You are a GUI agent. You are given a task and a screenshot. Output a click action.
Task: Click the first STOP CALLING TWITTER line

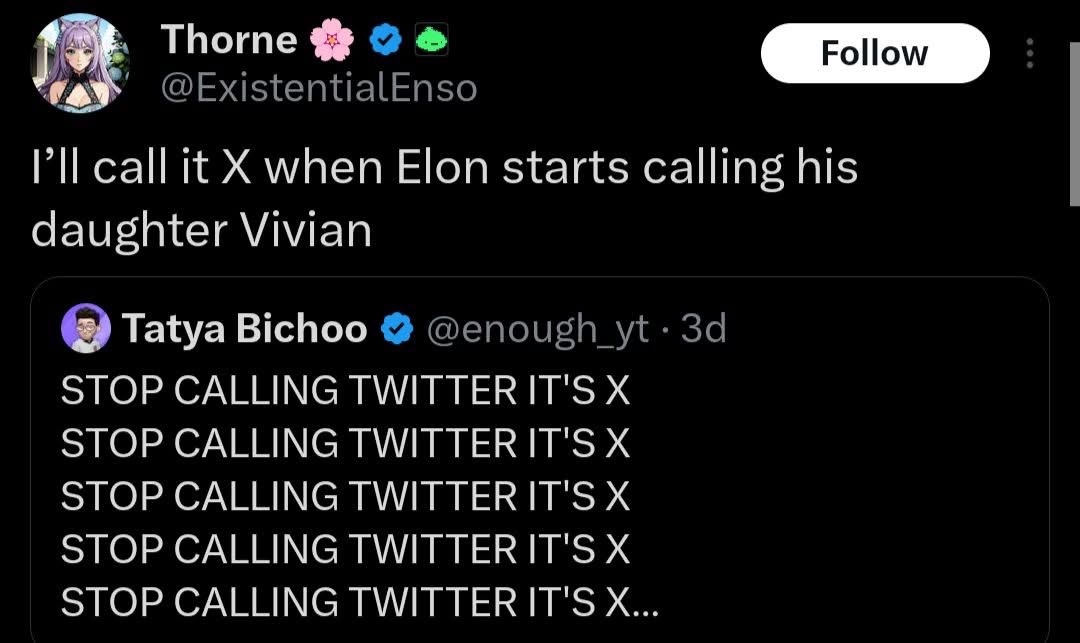(345, 390)
